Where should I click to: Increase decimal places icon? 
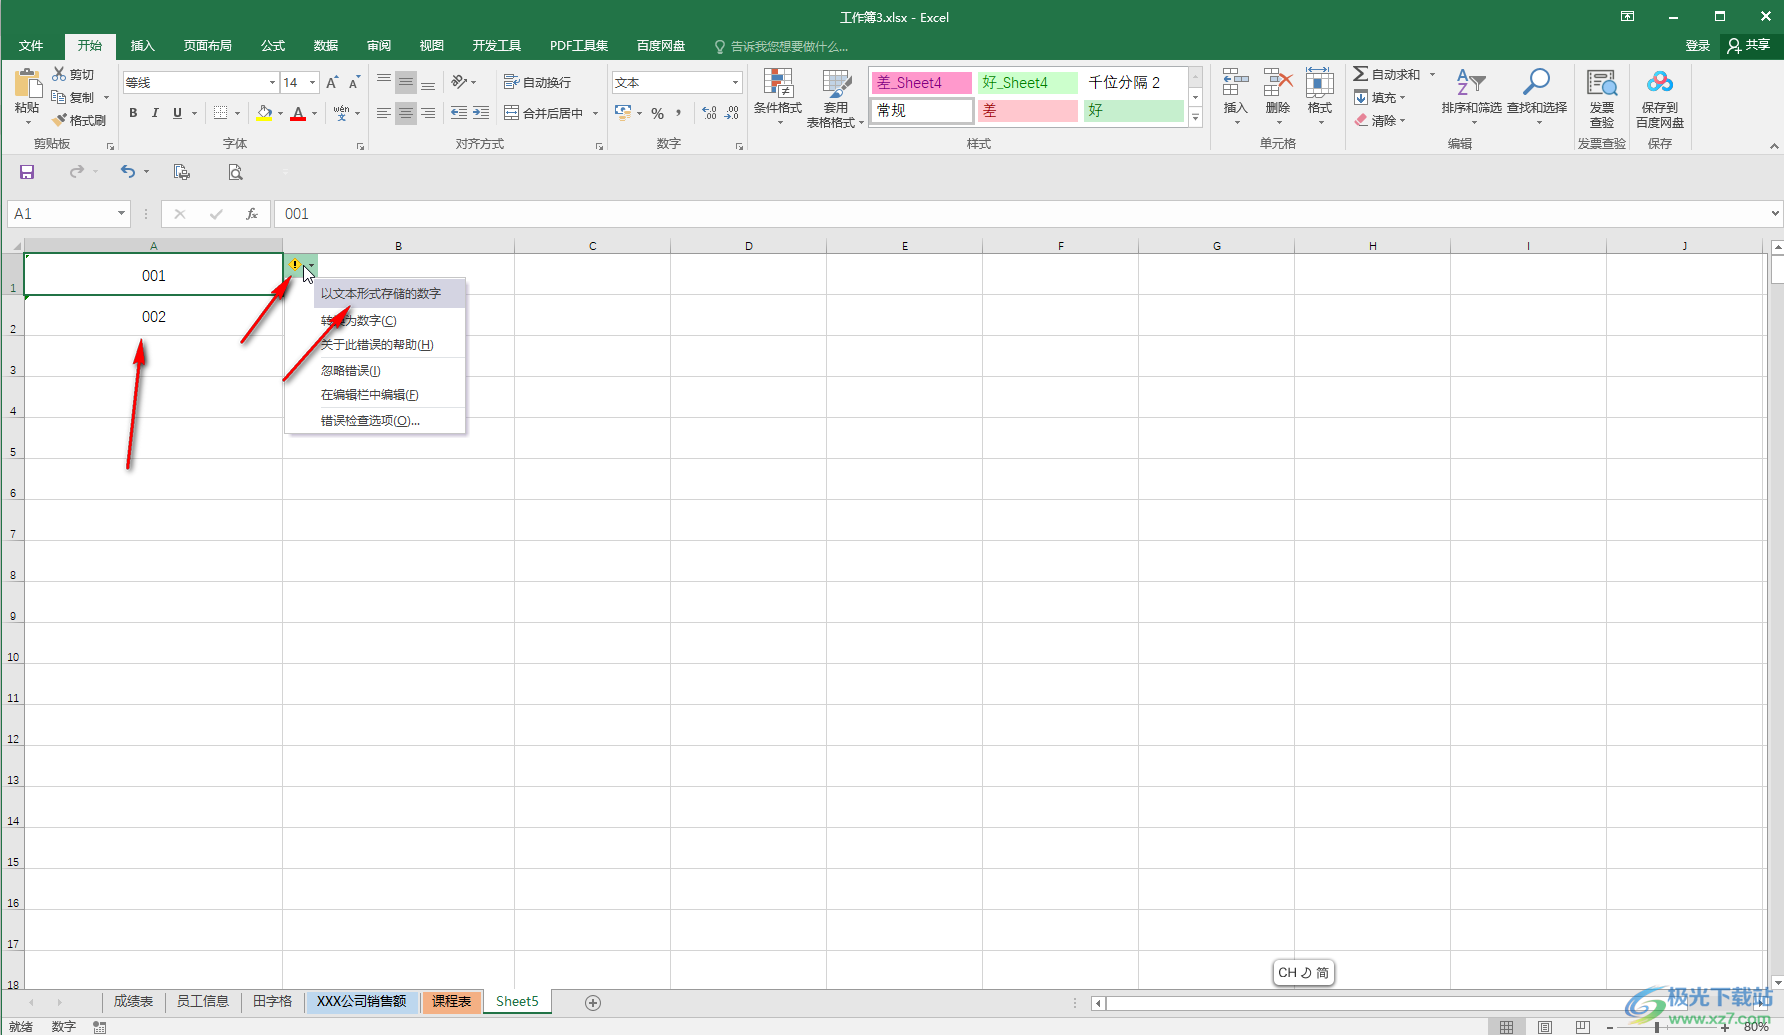(x=709, y=113)
